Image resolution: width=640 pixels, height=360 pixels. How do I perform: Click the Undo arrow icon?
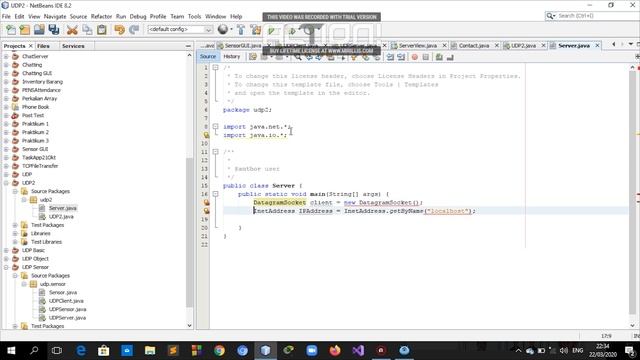click(x=120, y=29)
